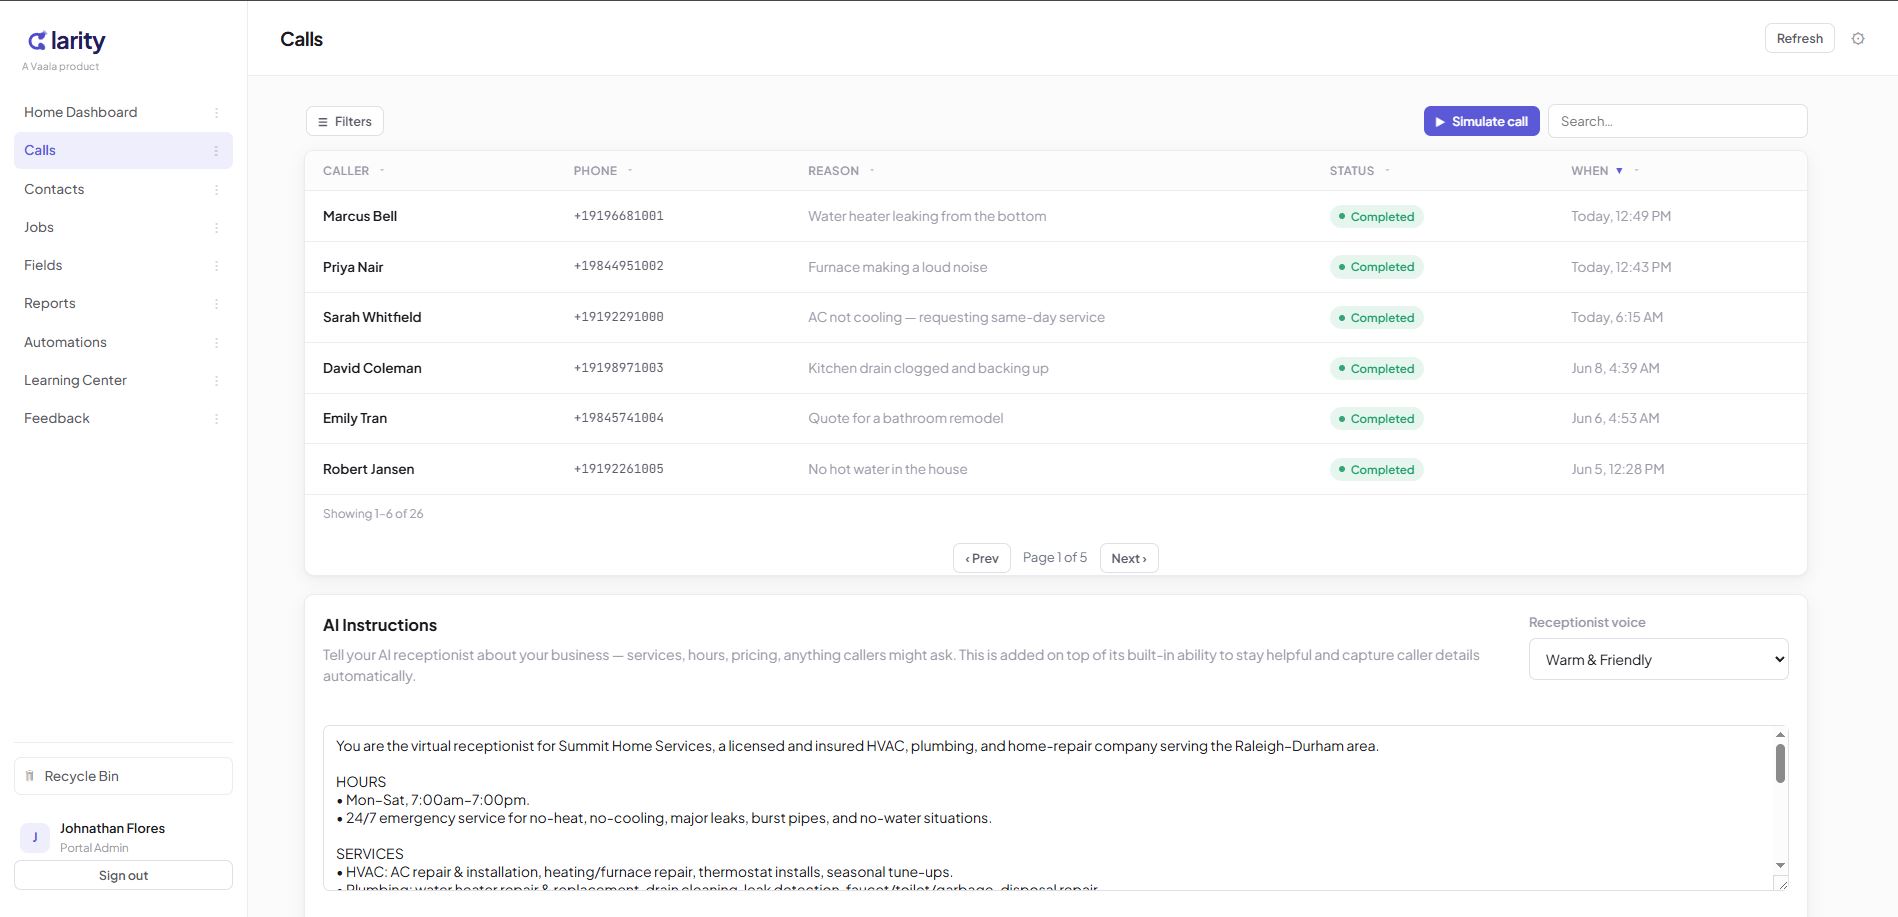Sort by the PHONE column header
This screenshot has width=1898, height=917.
pos(595,171)
